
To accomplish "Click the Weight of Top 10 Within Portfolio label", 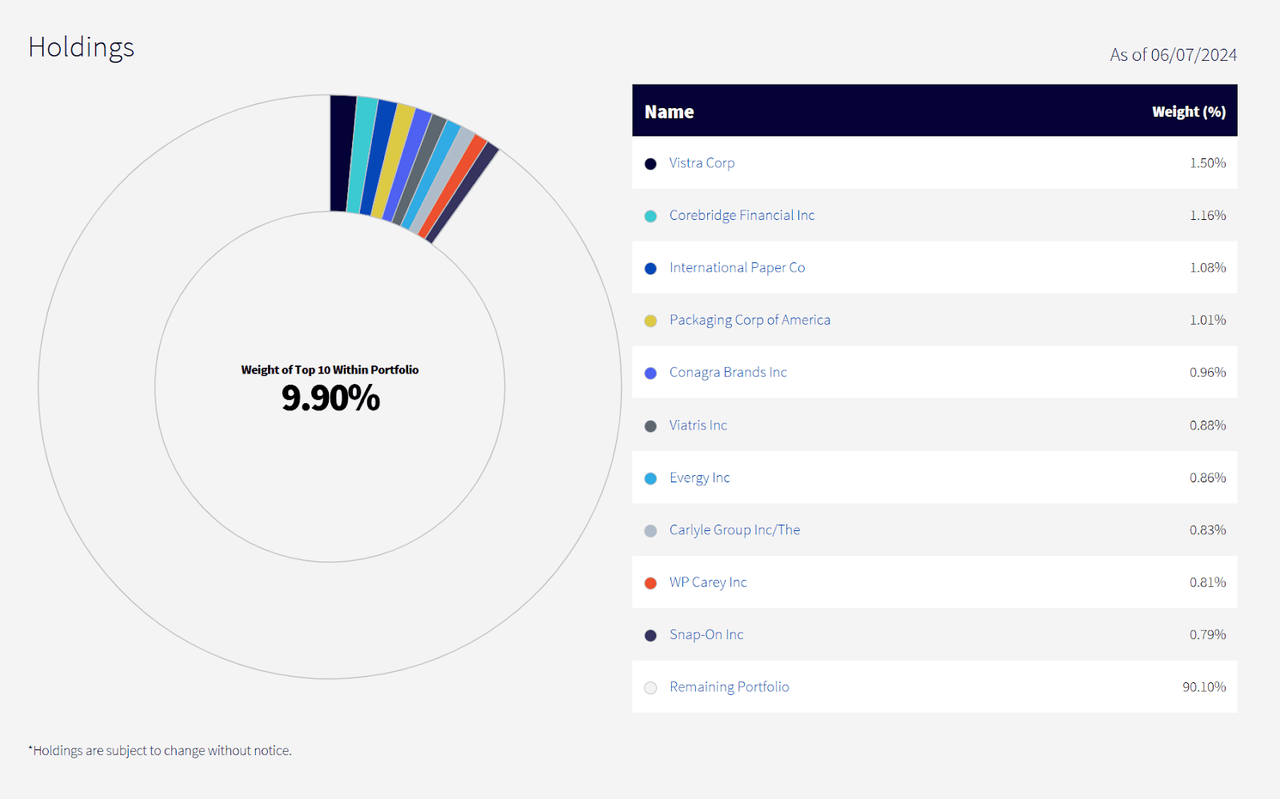I will pyautogui.click(x=330, y=370).
